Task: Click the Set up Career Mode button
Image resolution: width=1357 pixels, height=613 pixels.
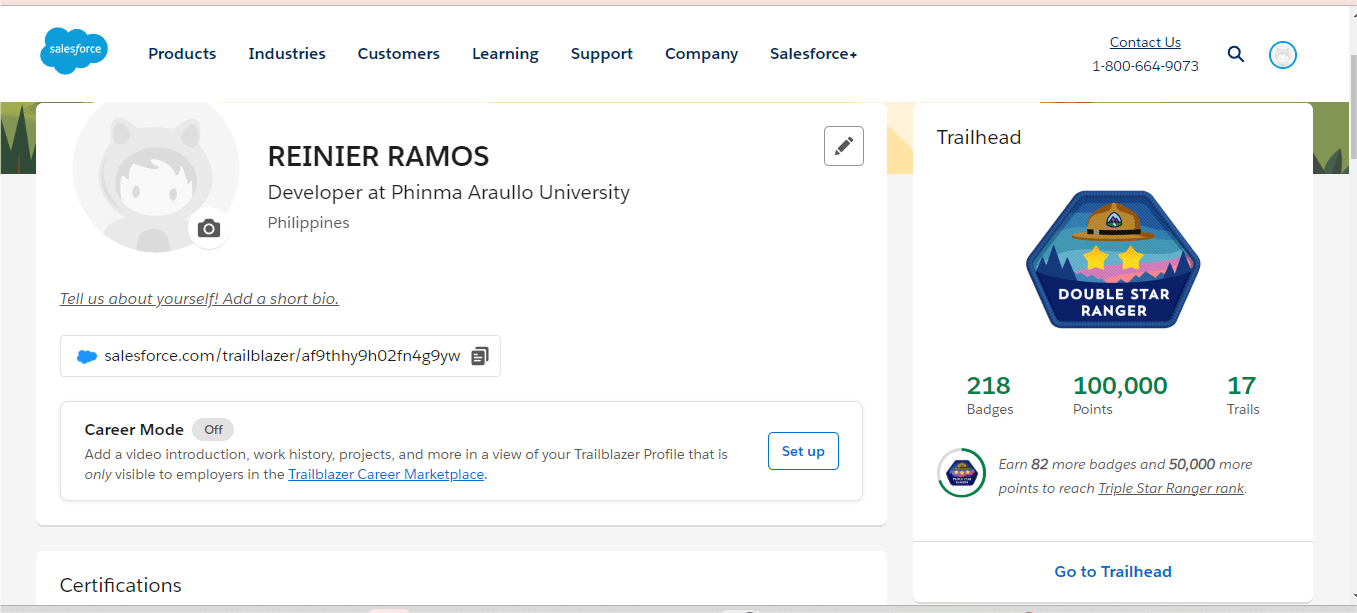Action: coord(803,451)
